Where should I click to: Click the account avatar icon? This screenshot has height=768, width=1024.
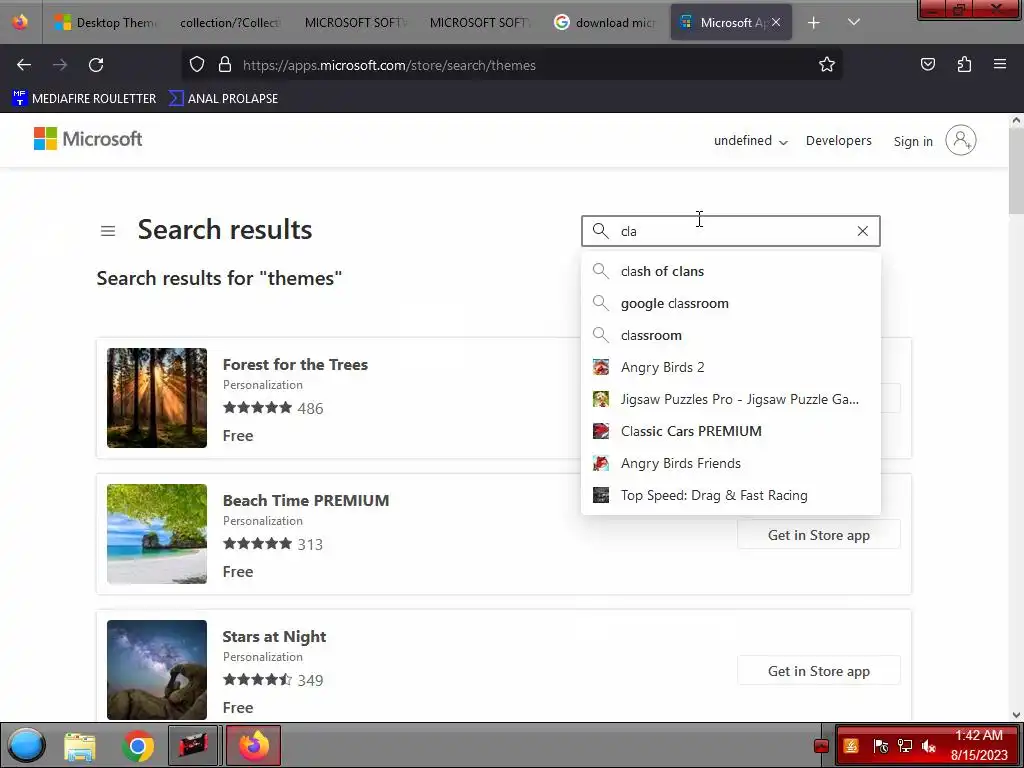click(961, 140)
